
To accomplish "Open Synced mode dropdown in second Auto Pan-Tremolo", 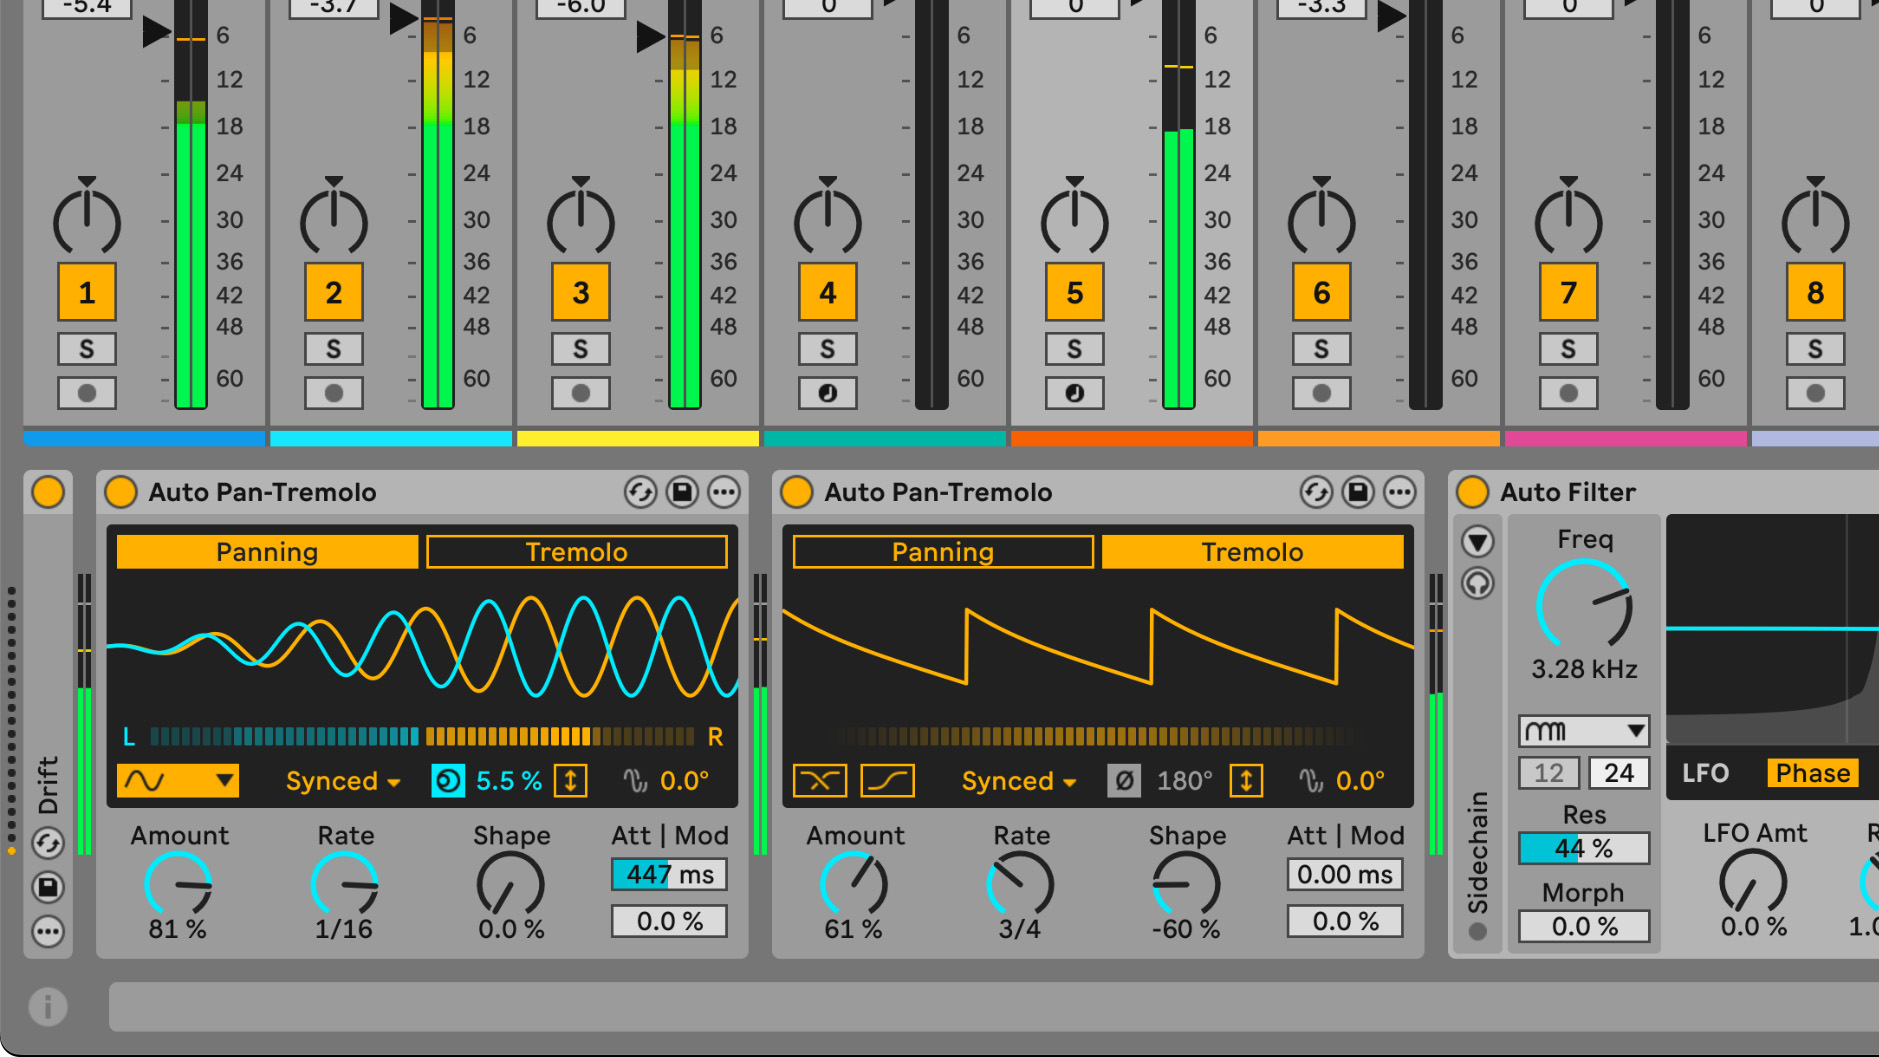I will pyautogui.click(x=1019, y=781).
